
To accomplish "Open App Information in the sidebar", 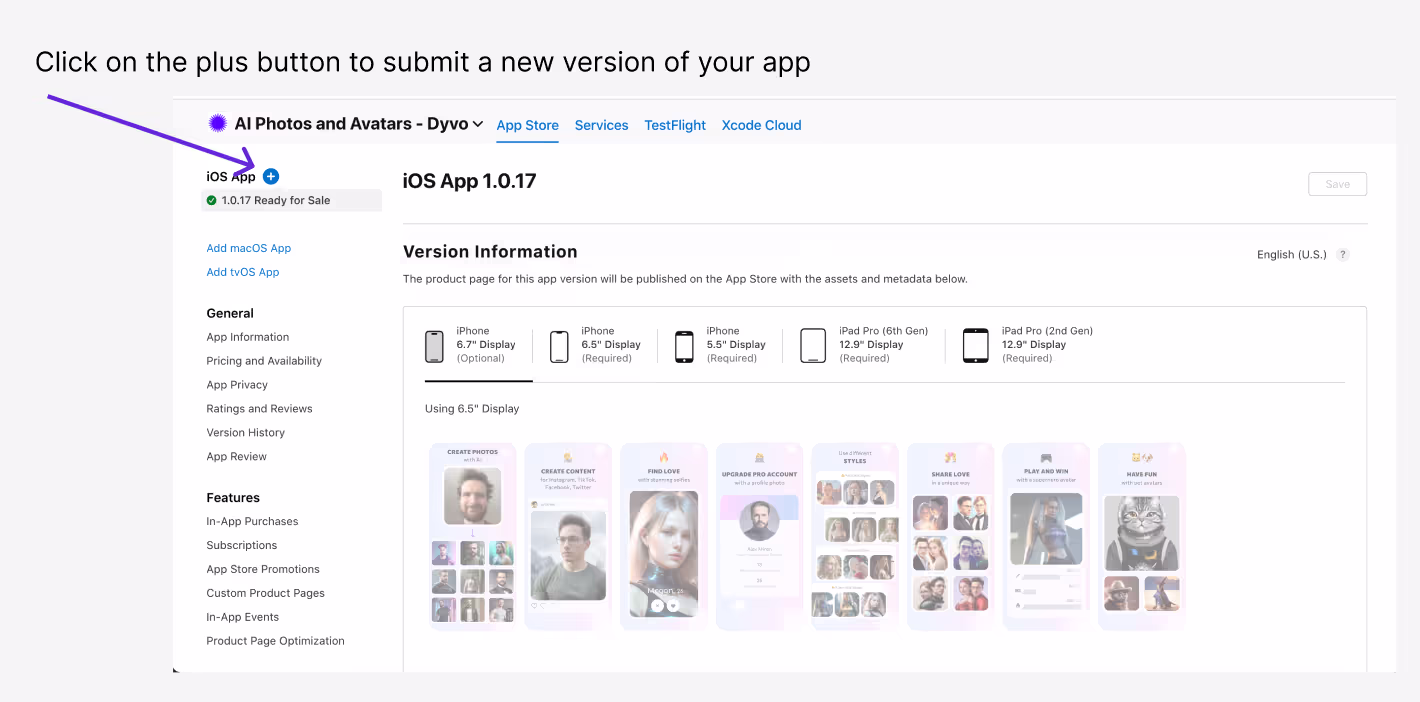I will [x=248, y=337].
